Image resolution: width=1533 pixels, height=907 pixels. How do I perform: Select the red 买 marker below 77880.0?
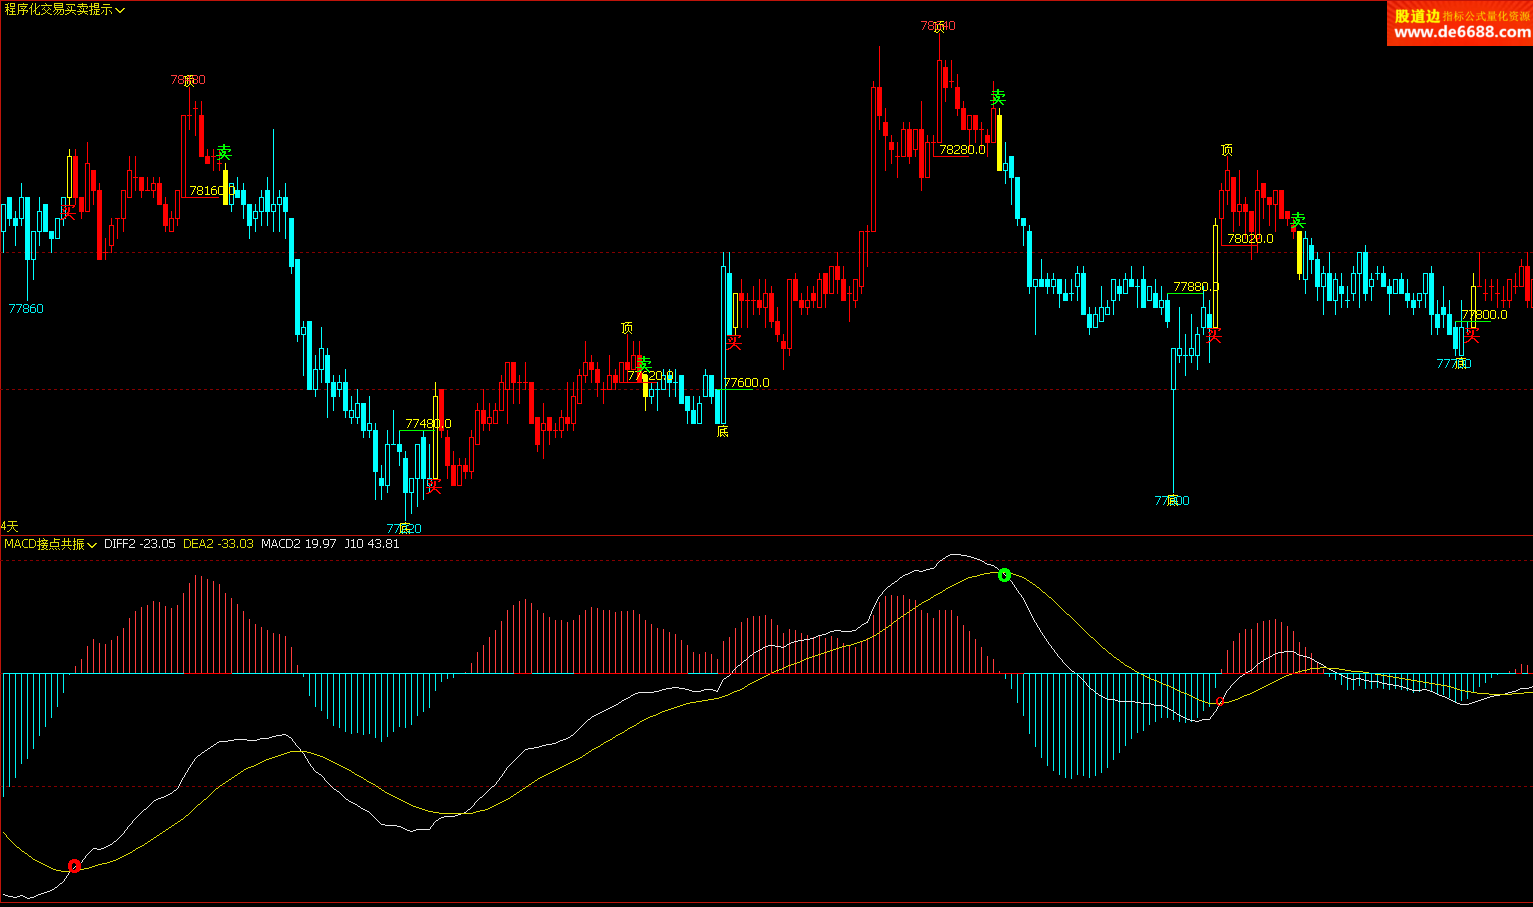pyautogui.click(x=1214, y=335)
